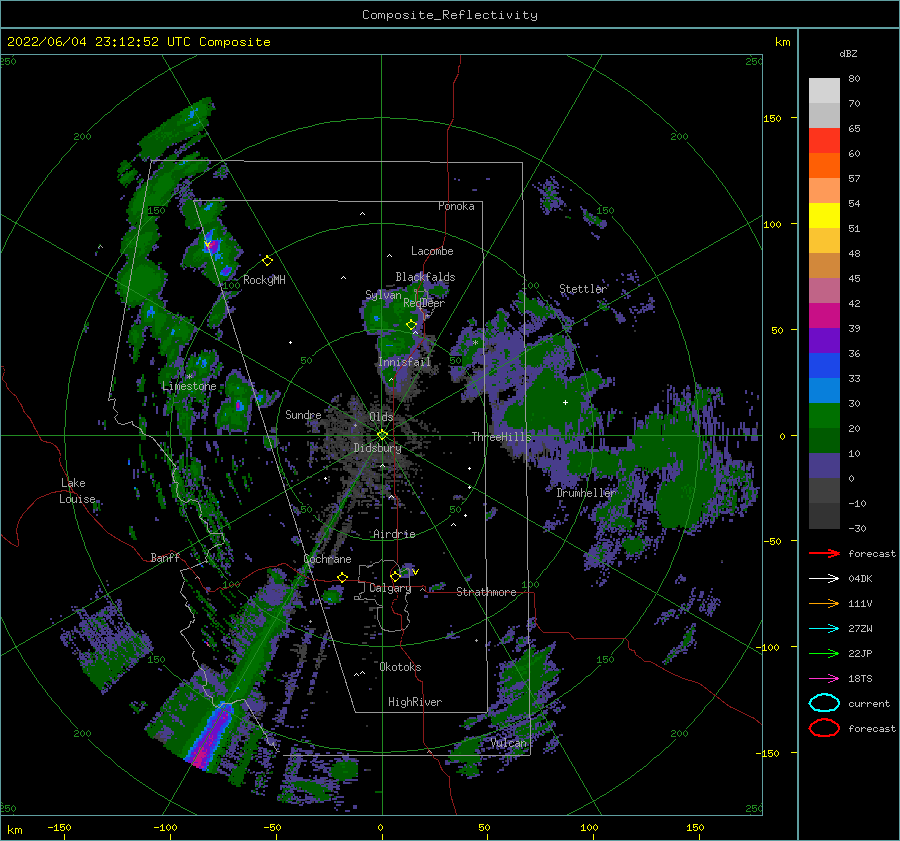Click the green 22JP arrow icon
900x841 pixels.
pyautogui.click(x=824, y=653)
